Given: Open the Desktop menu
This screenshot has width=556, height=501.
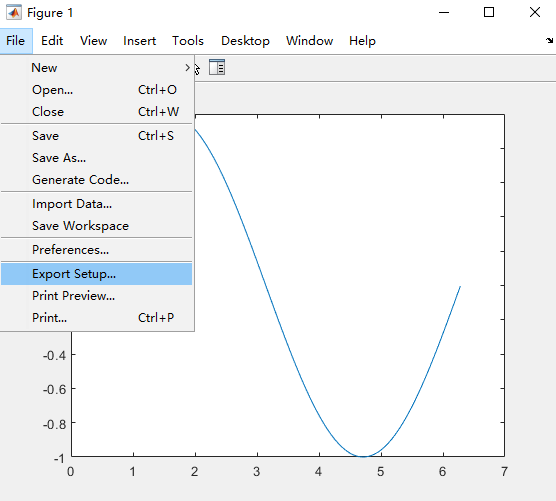Looking at the screenshot, I should point(245,41).
